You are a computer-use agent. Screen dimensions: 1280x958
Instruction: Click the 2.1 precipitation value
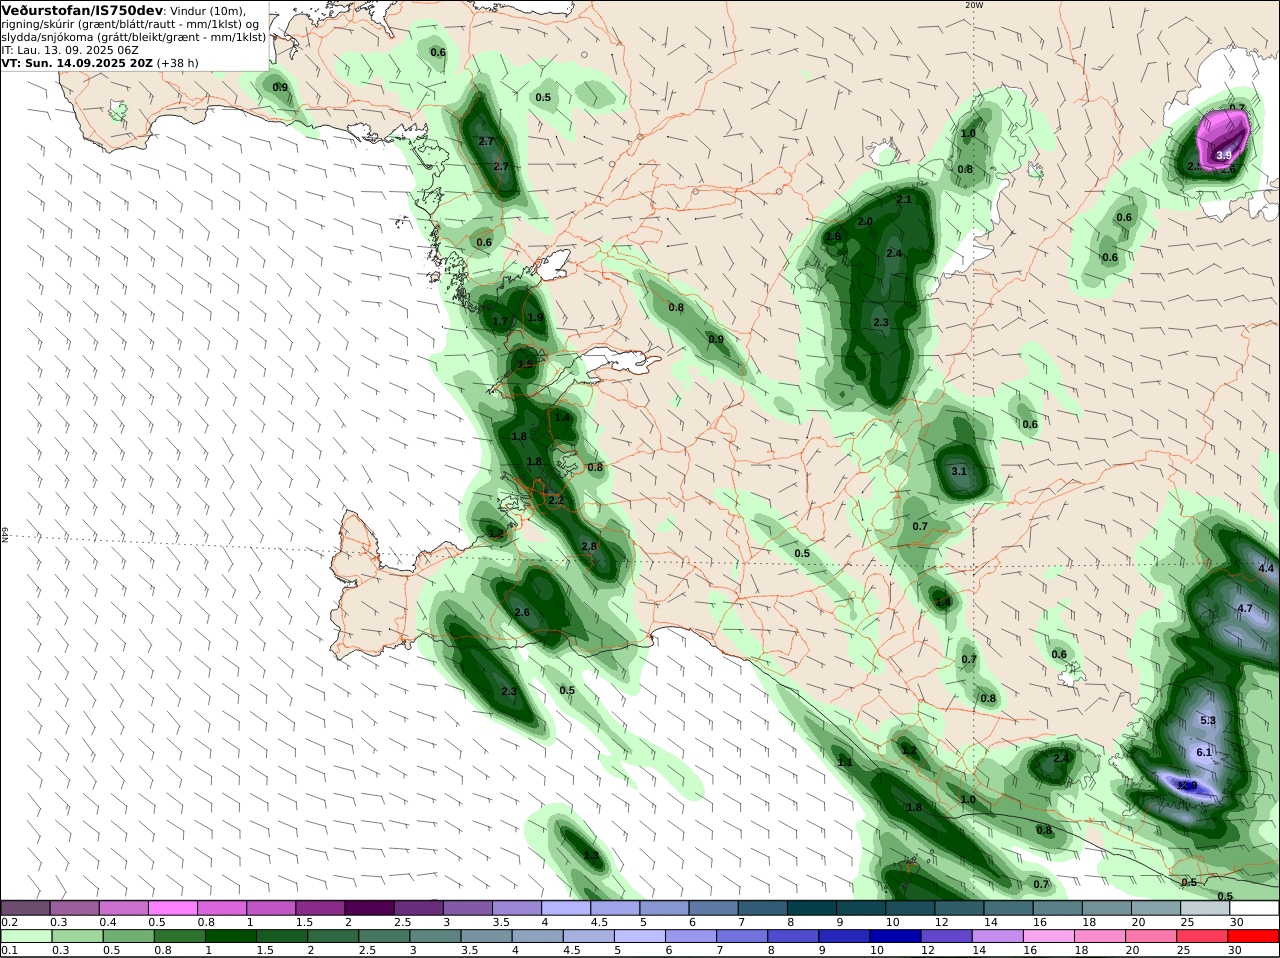pos(904,199)
